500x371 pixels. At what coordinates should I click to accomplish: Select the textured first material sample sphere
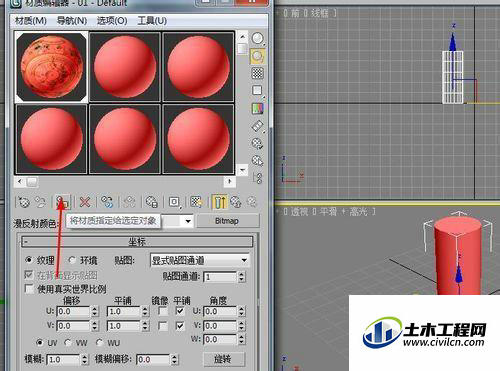52,67
